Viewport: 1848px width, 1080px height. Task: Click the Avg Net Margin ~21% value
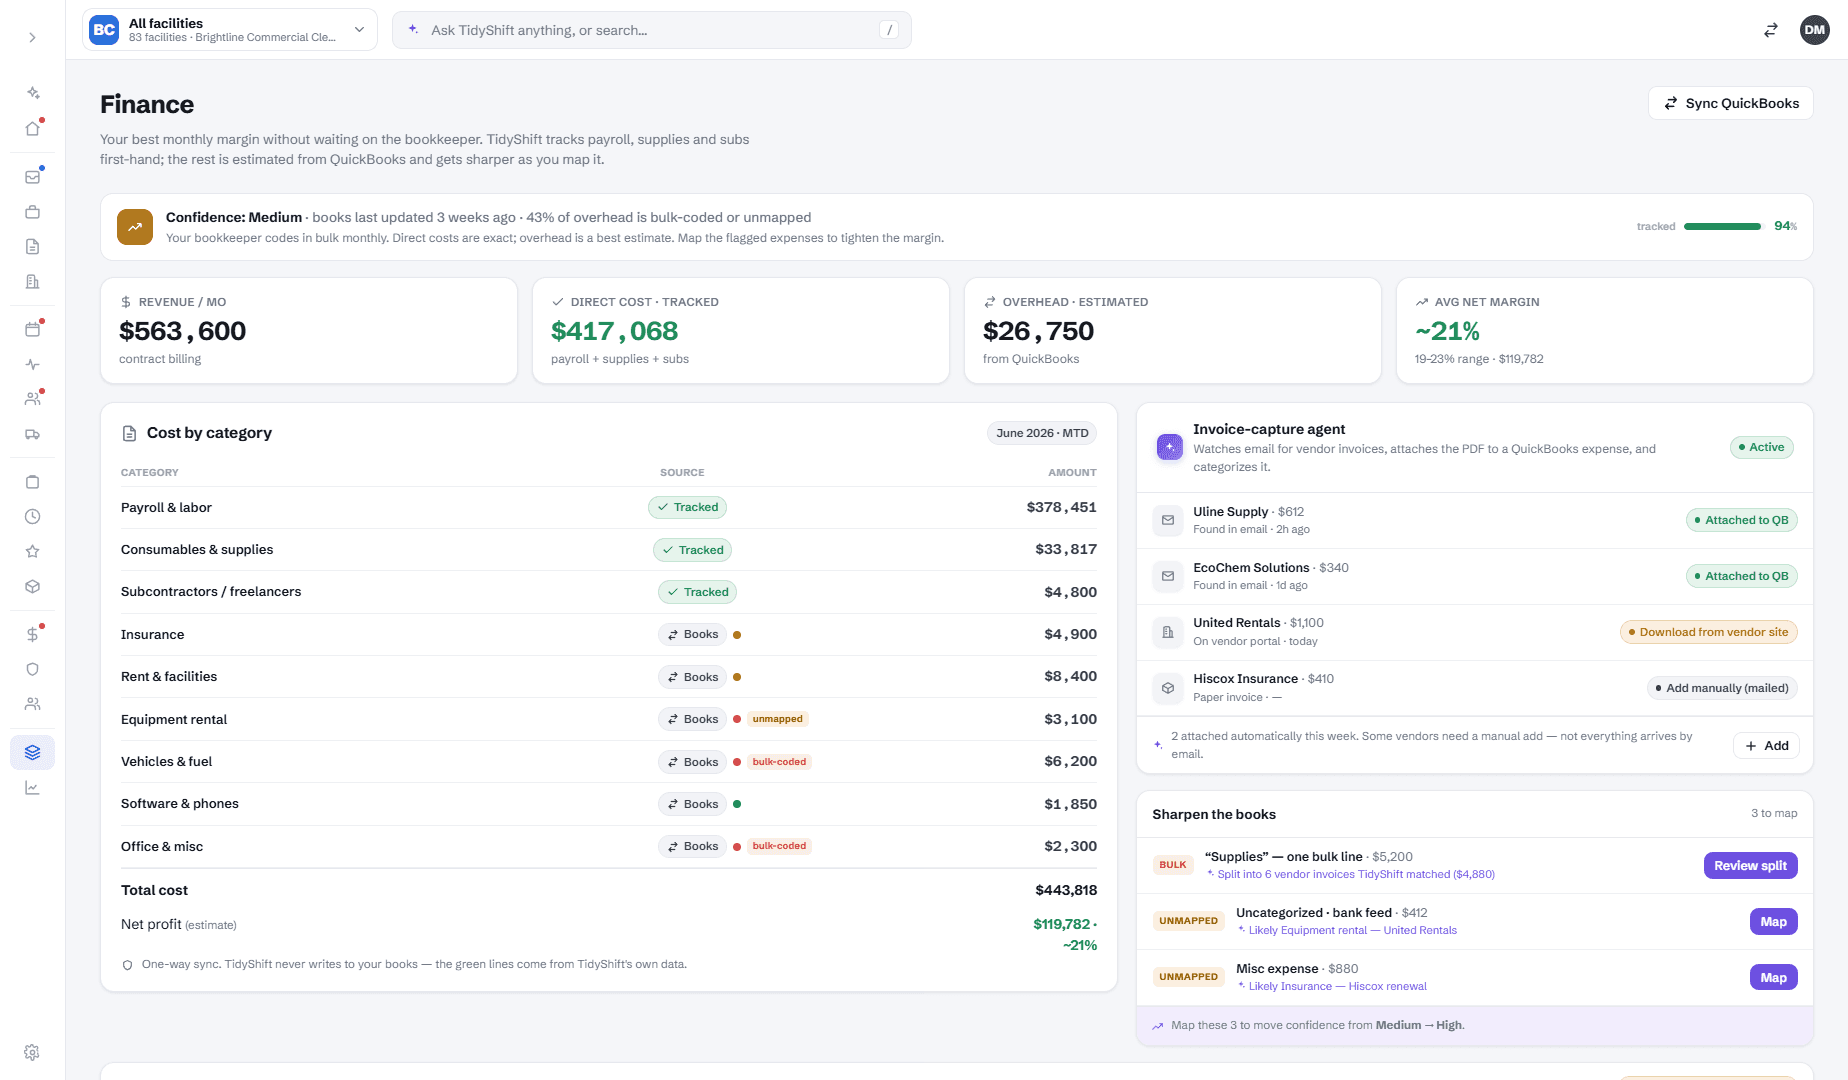(x=1447, y=331)
